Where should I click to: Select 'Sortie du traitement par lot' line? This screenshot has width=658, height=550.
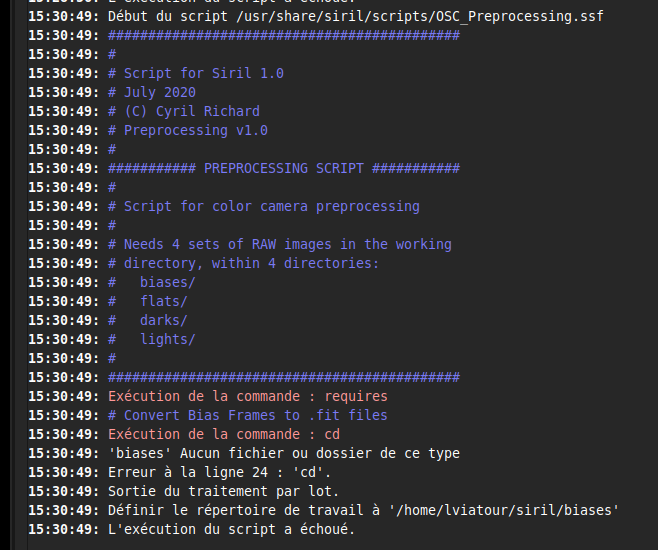click(223, 492)
